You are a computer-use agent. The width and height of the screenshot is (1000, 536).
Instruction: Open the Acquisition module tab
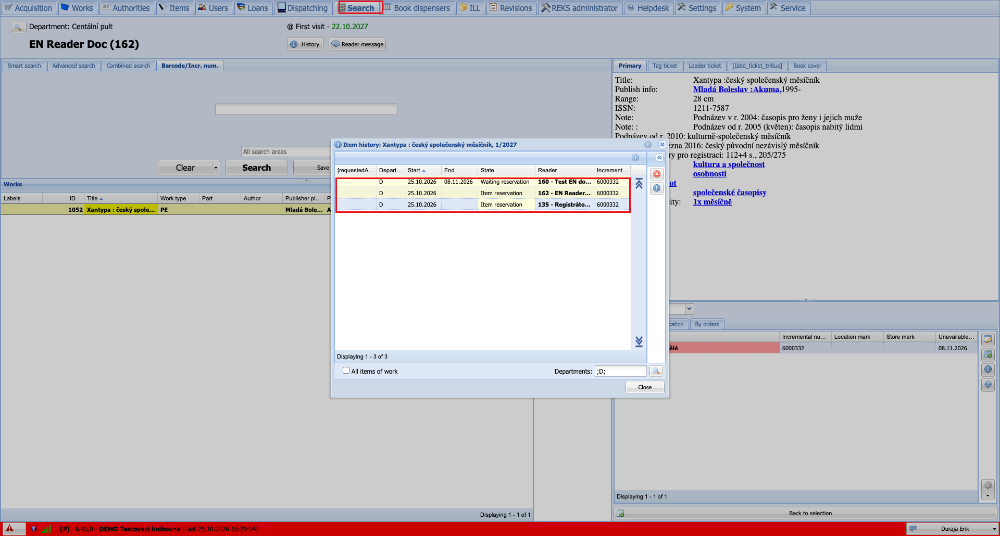pos(29,8)
